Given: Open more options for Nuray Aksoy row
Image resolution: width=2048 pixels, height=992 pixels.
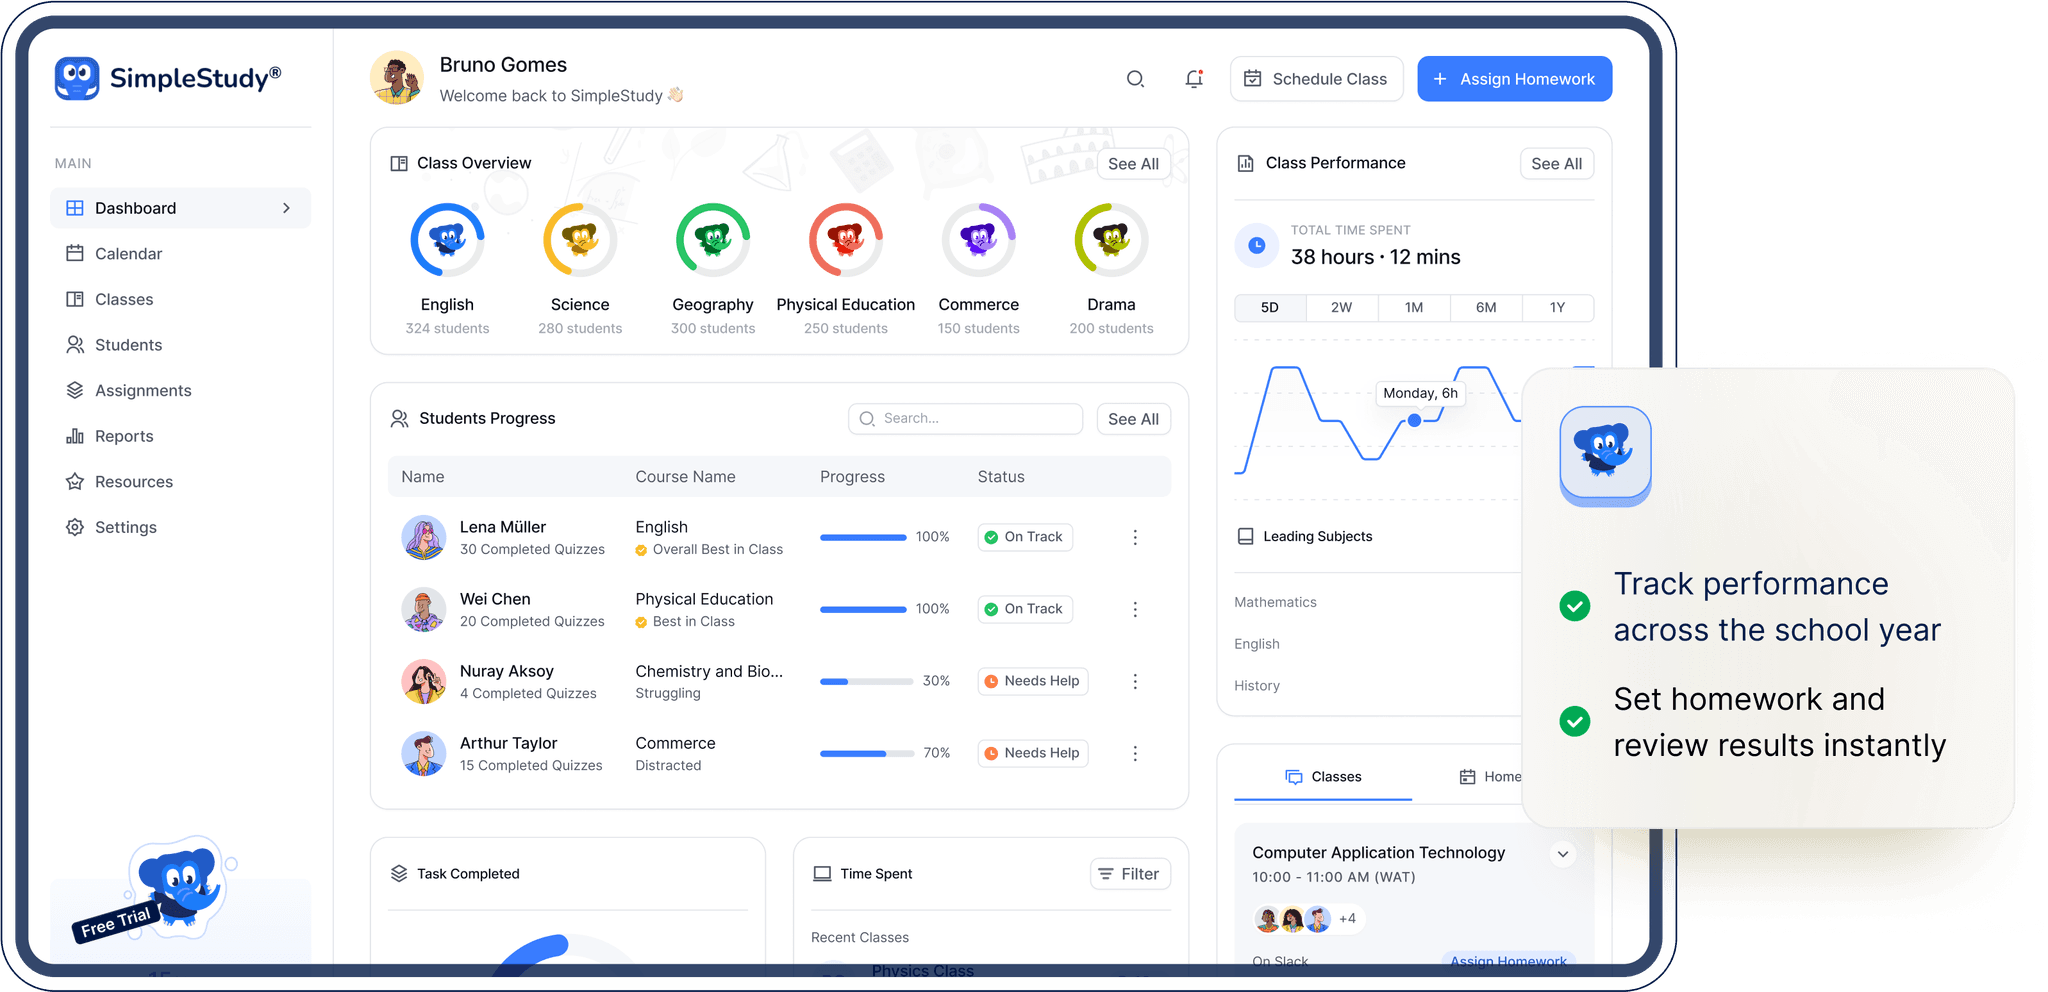Looking at the screenshot, I should tap(1135, 682).
